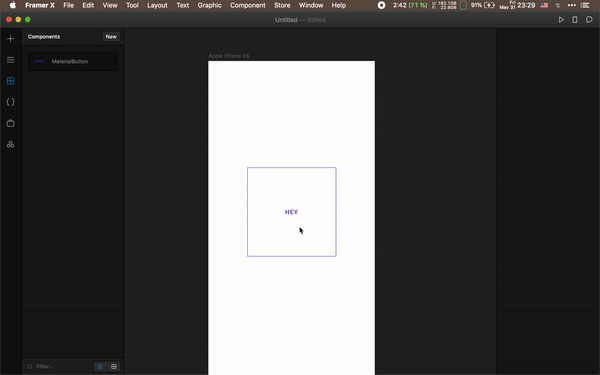Select the Components grid icon

10,81
